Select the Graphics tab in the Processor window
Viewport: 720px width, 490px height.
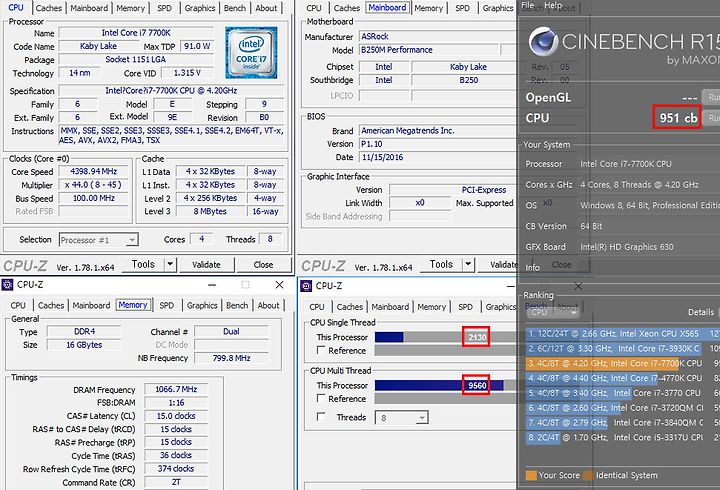click(x=200, y=8)
